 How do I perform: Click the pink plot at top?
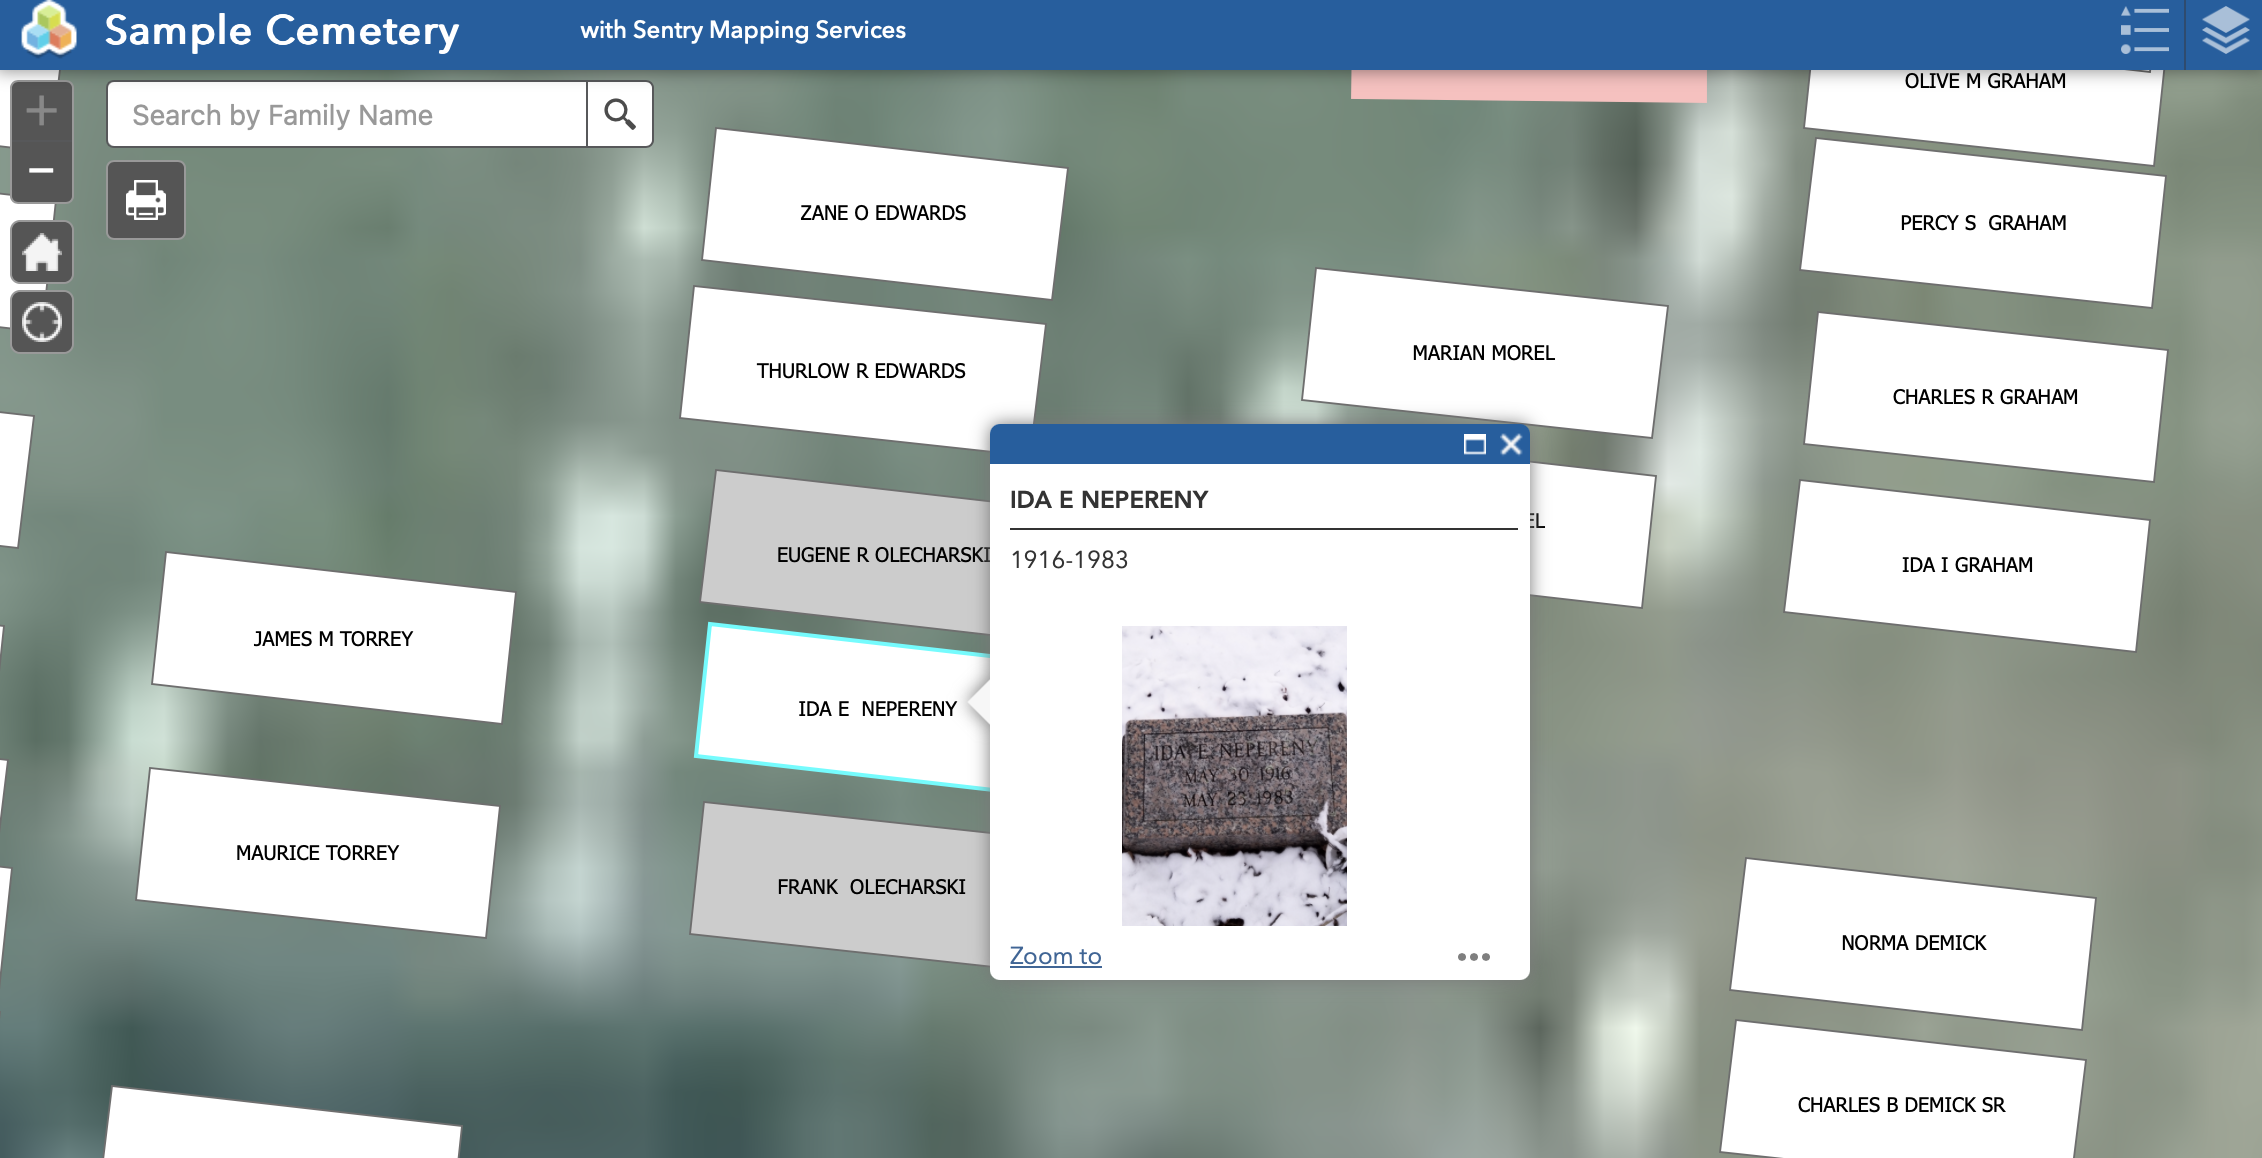point(1528,85)
